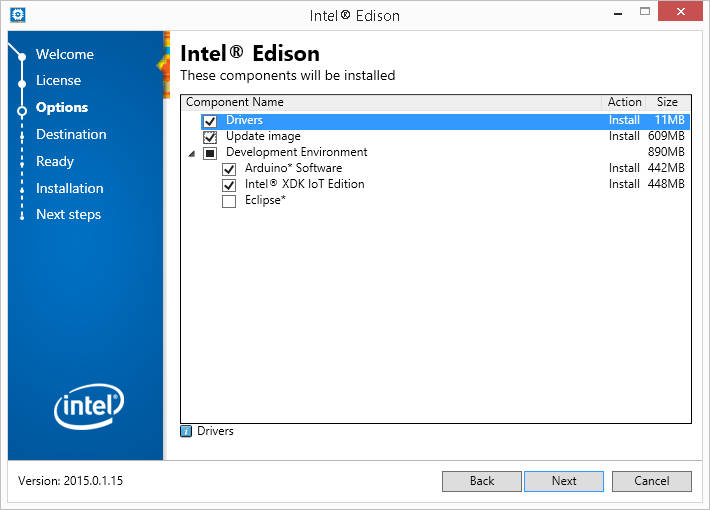
Task: Click the Version: 2015.0.1.15 text
Action: point(70,481)
